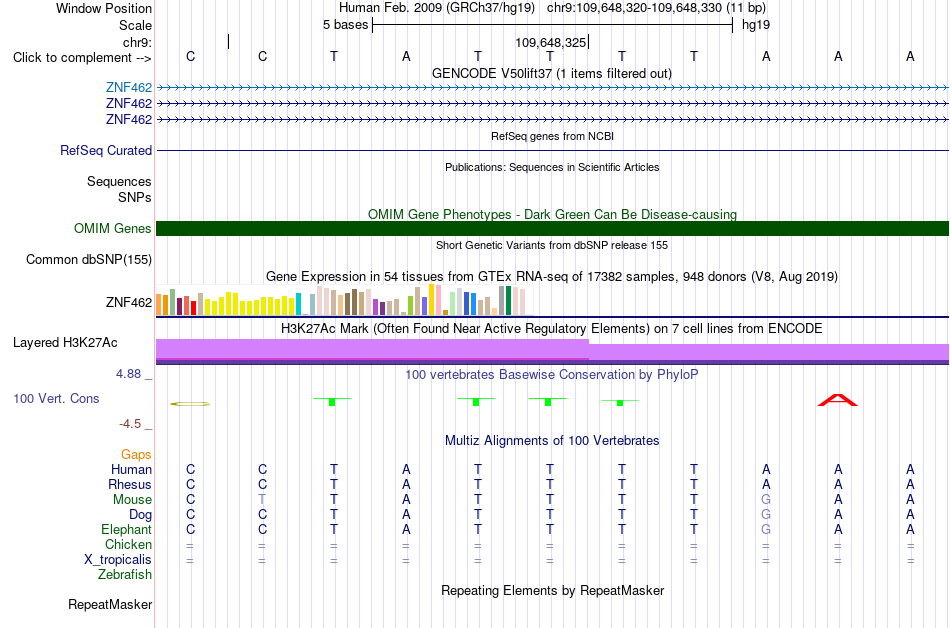The height and width of the screenshot is (628, 950).
Task: Open the RefSeq Curated track label
Action: [x=105, y=150]
